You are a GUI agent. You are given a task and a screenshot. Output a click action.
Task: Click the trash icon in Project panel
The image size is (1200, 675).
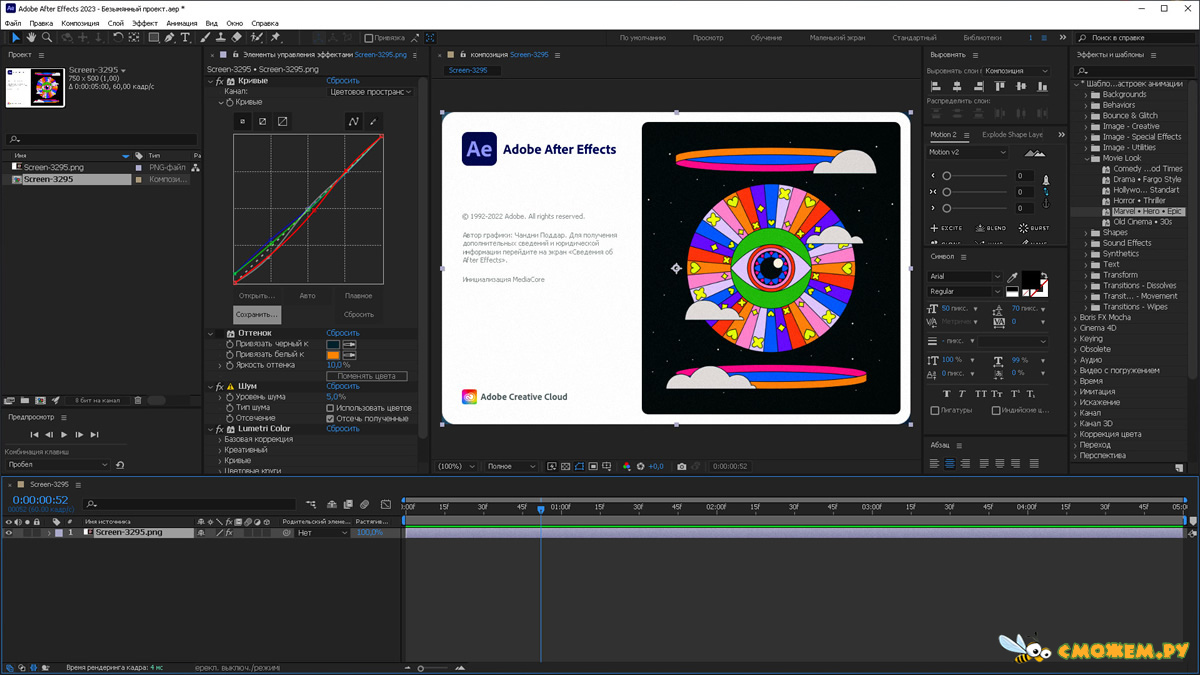(138, 400)
